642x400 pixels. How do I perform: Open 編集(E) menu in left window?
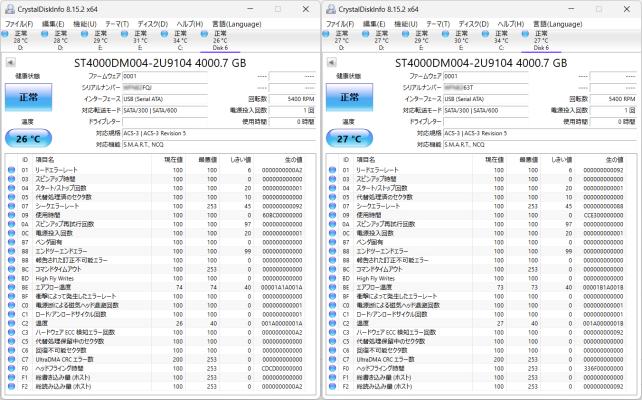pos(53,24)
